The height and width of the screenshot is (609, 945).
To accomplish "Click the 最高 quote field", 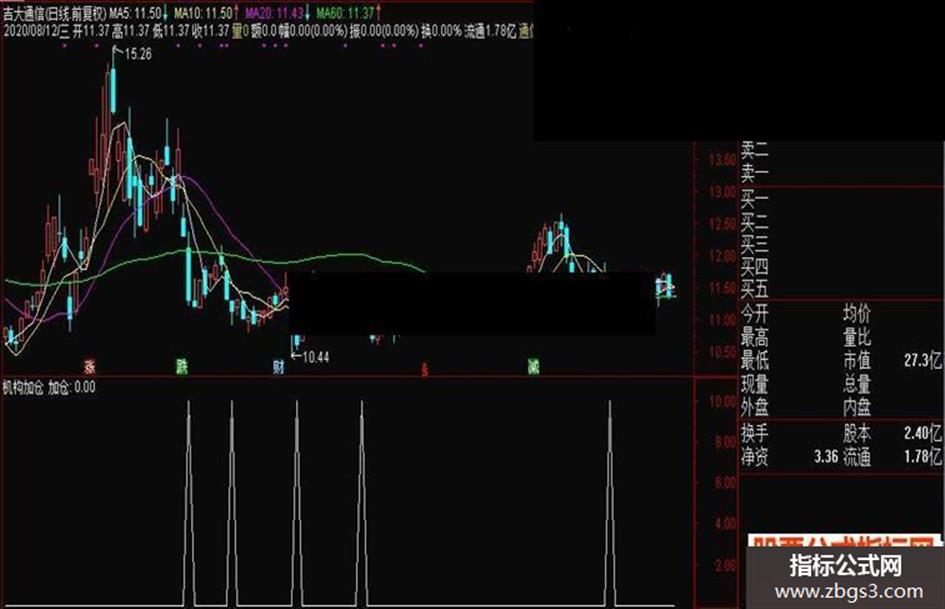I will tap(755, 337).
